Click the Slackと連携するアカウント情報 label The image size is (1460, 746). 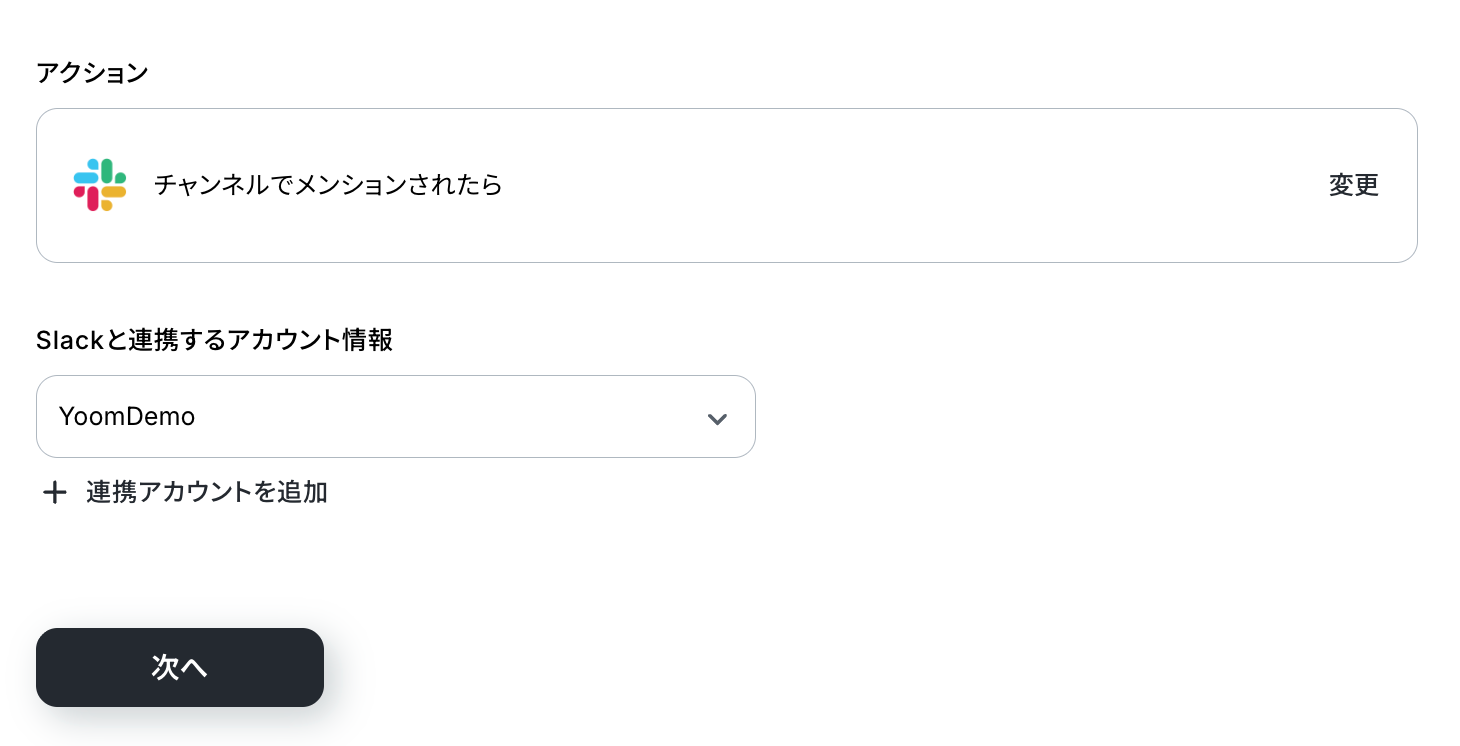tap(214, 340)
